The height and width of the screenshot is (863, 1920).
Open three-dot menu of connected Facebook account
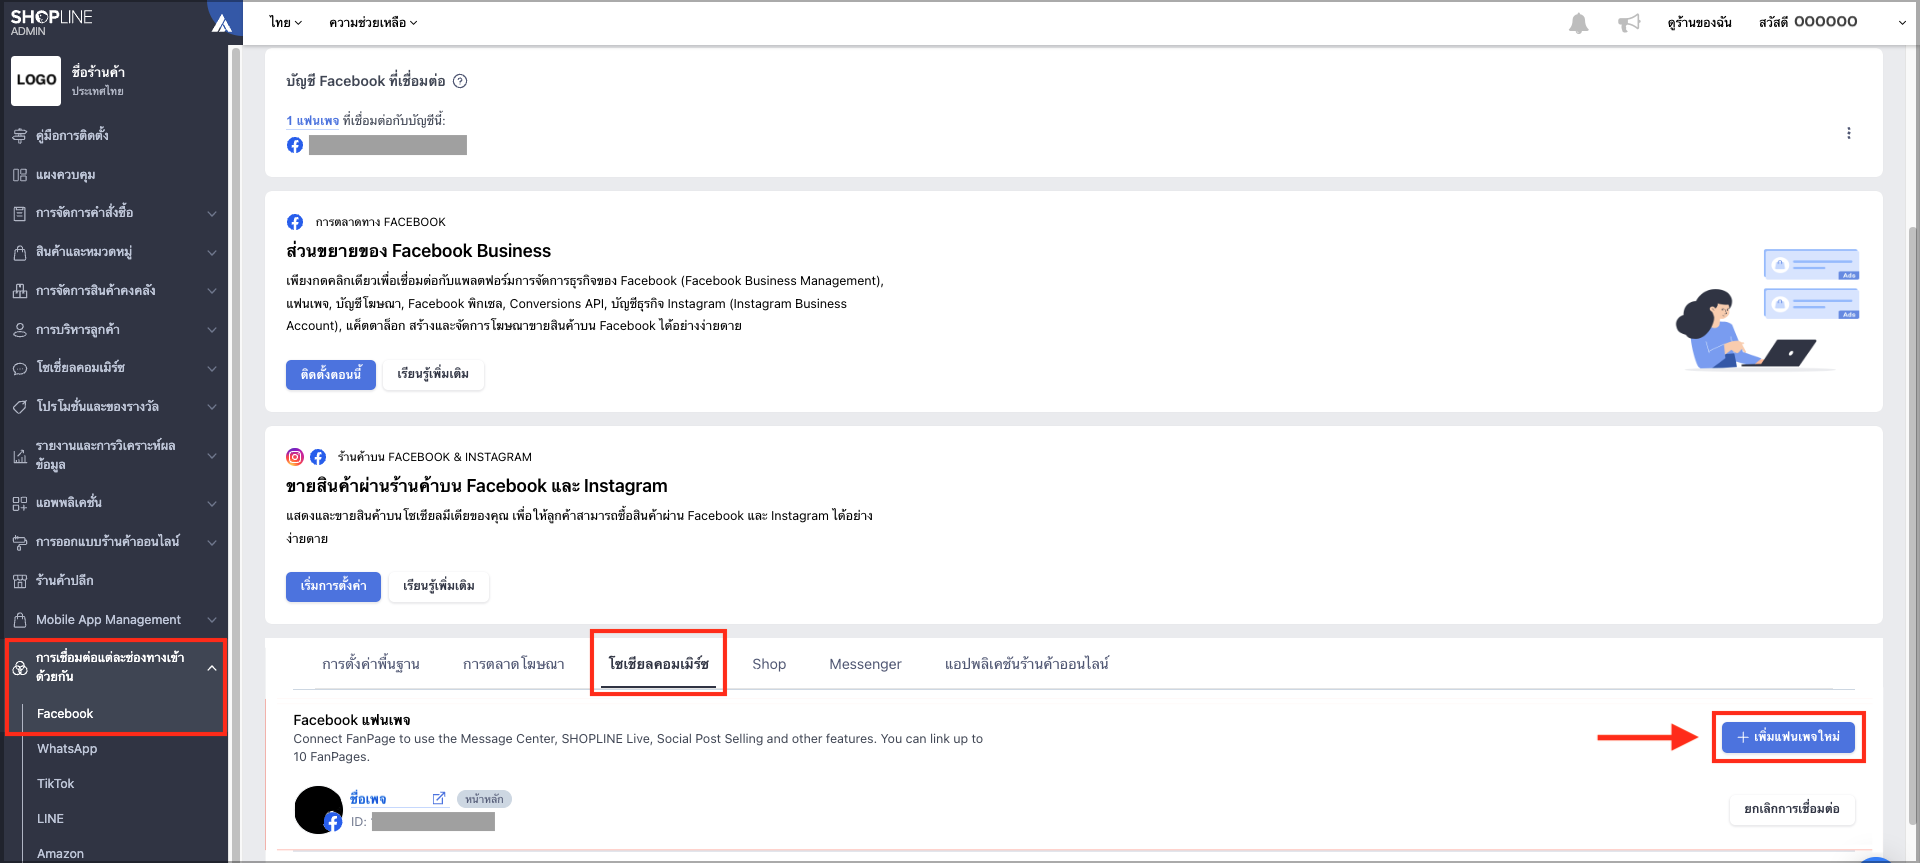tap(1848, 133)
